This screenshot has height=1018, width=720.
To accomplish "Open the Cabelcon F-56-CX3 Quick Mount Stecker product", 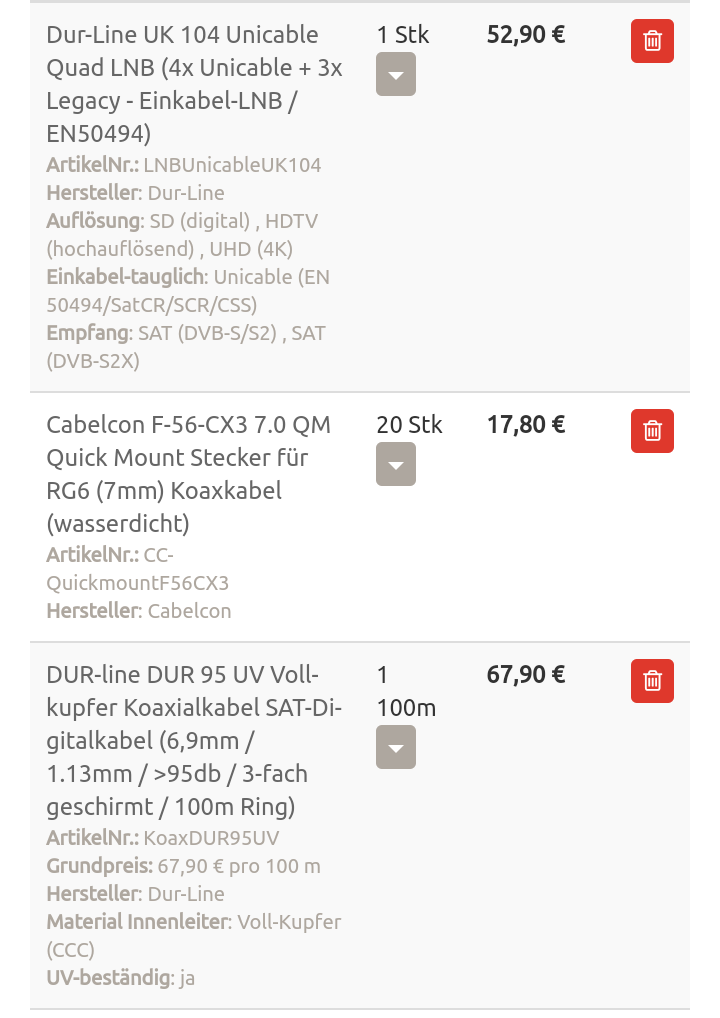I will (x=178, y=474).
